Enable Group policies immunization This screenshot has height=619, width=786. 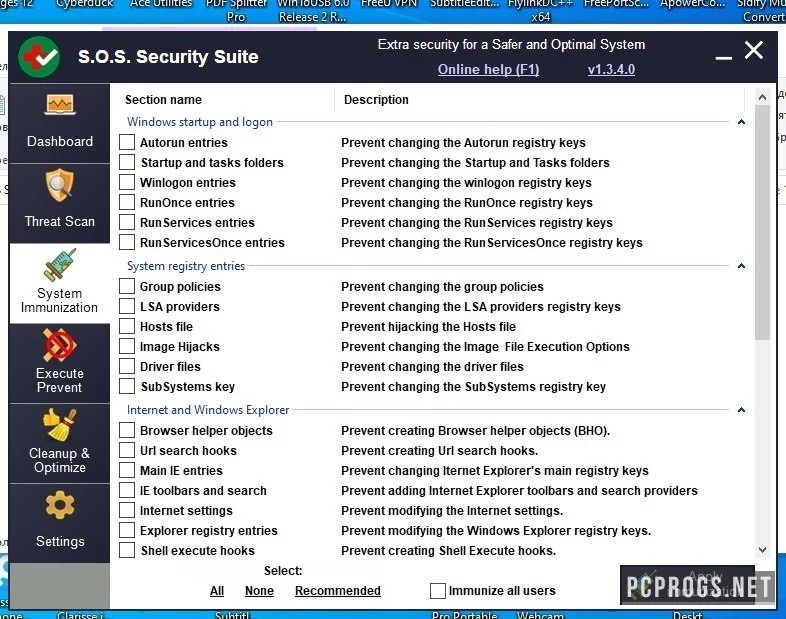coord(127,286)
